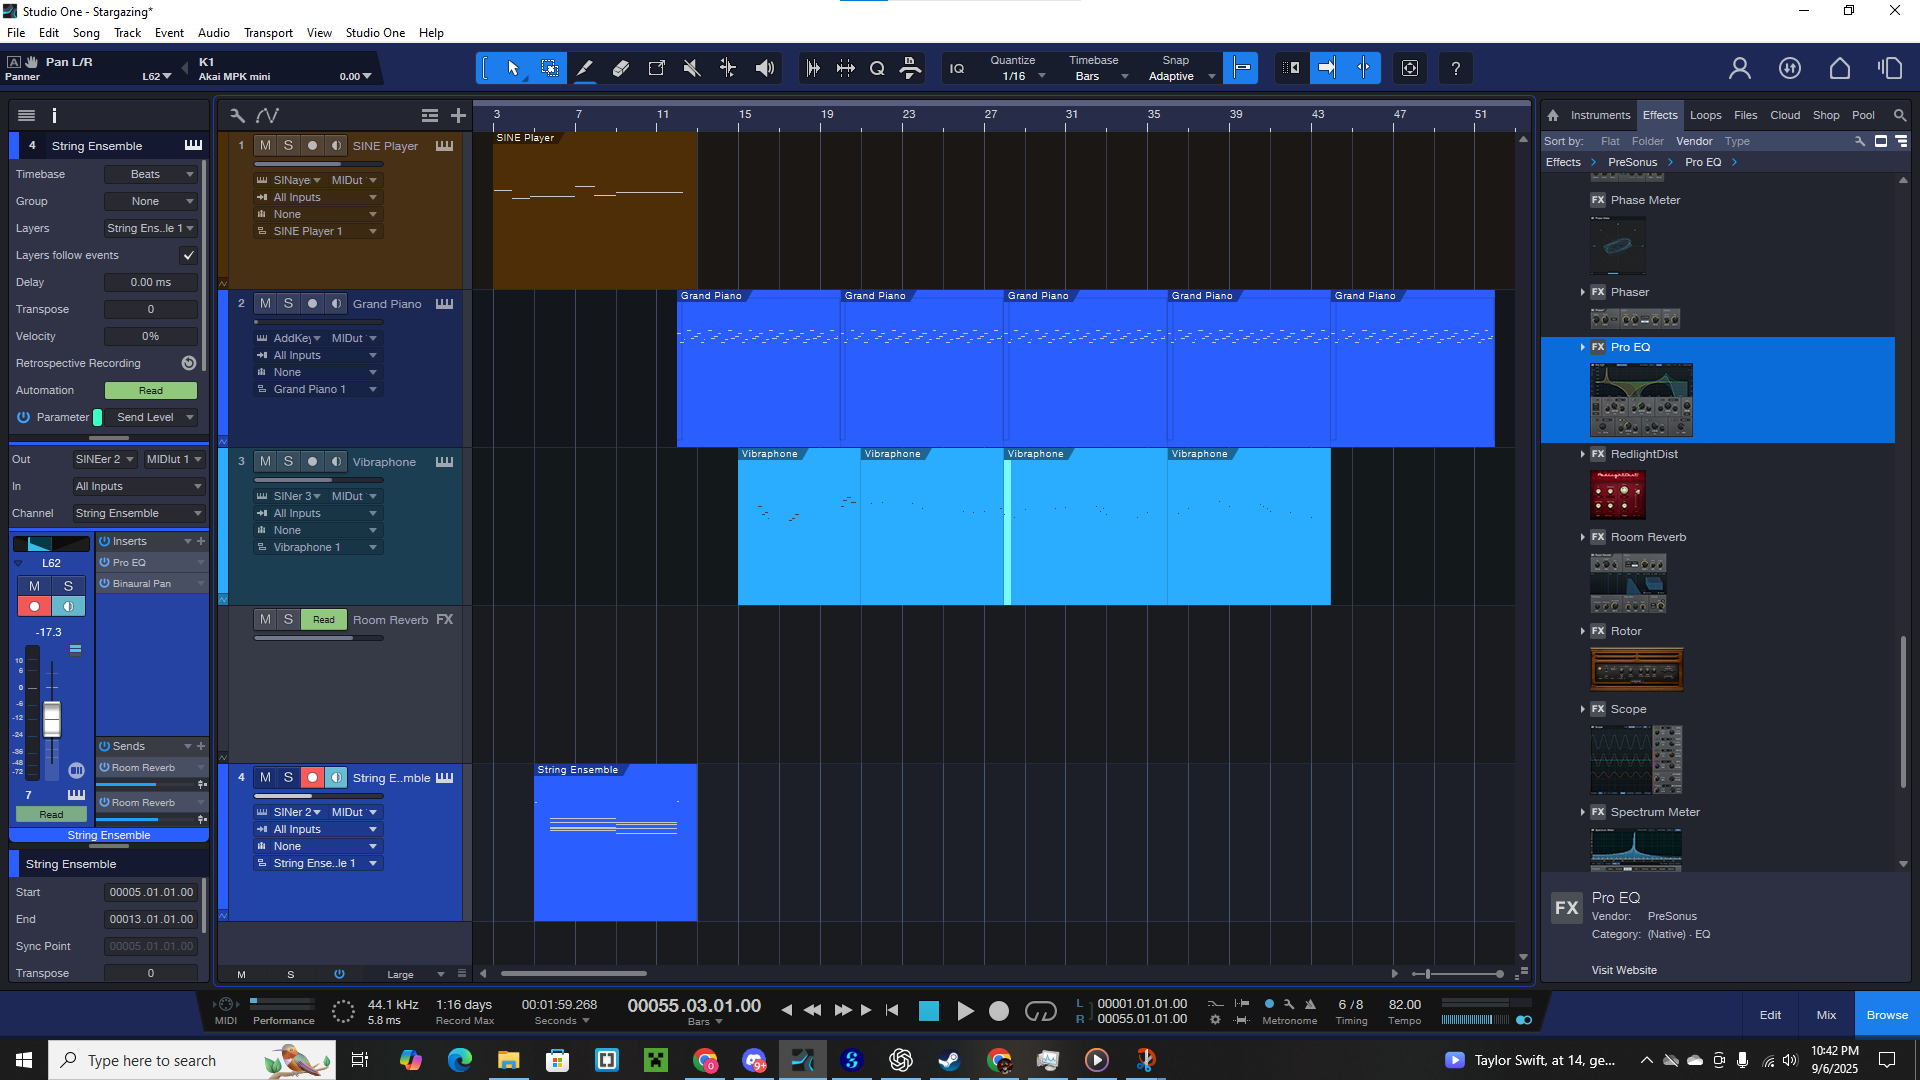
Task: Toggle the Loop button in transport
Action: click(1041, 1011)
